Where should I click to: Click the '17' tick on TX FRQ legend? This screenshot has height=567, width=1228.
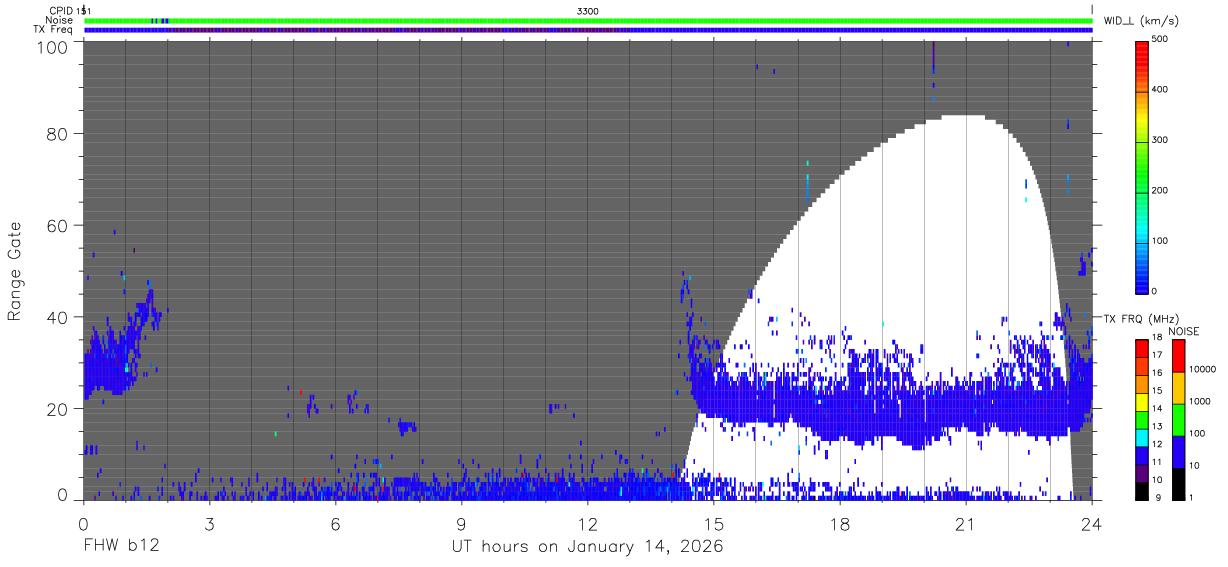(1159, 356)
